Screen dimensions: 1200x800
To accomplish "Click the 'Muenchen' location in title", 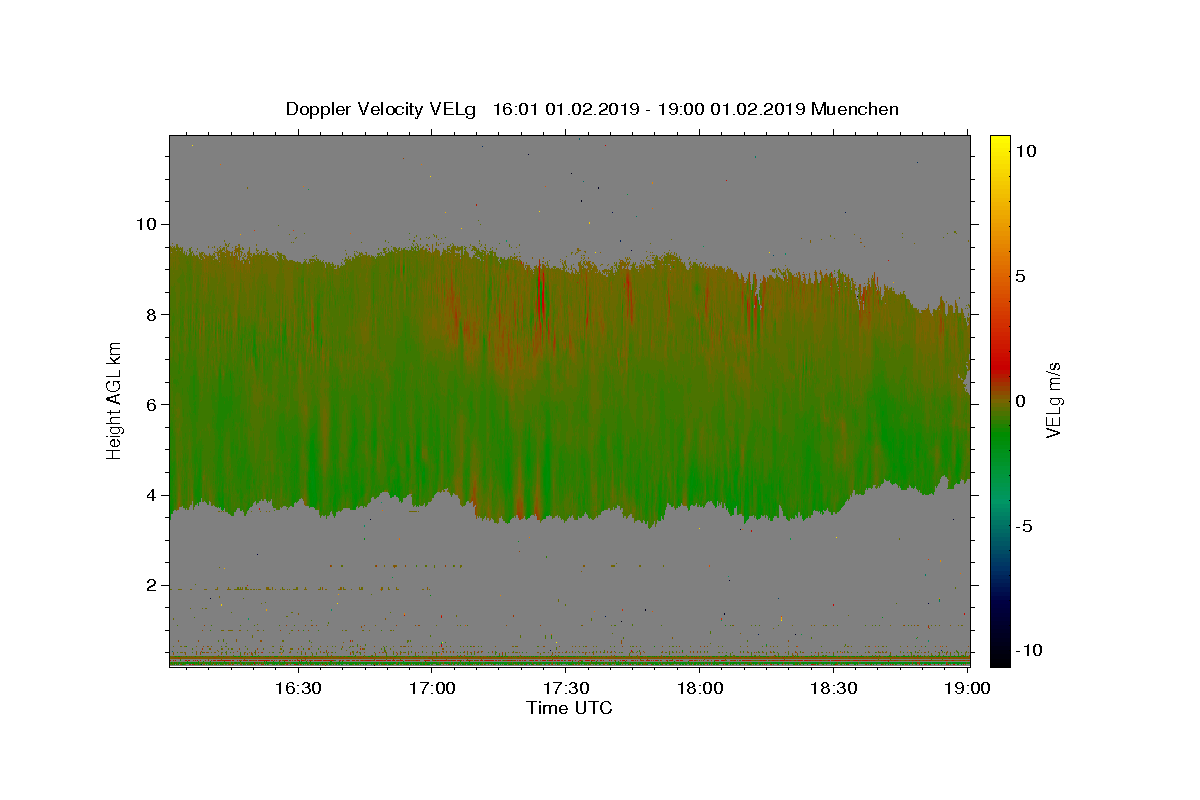I will click(x=855, y=109).
